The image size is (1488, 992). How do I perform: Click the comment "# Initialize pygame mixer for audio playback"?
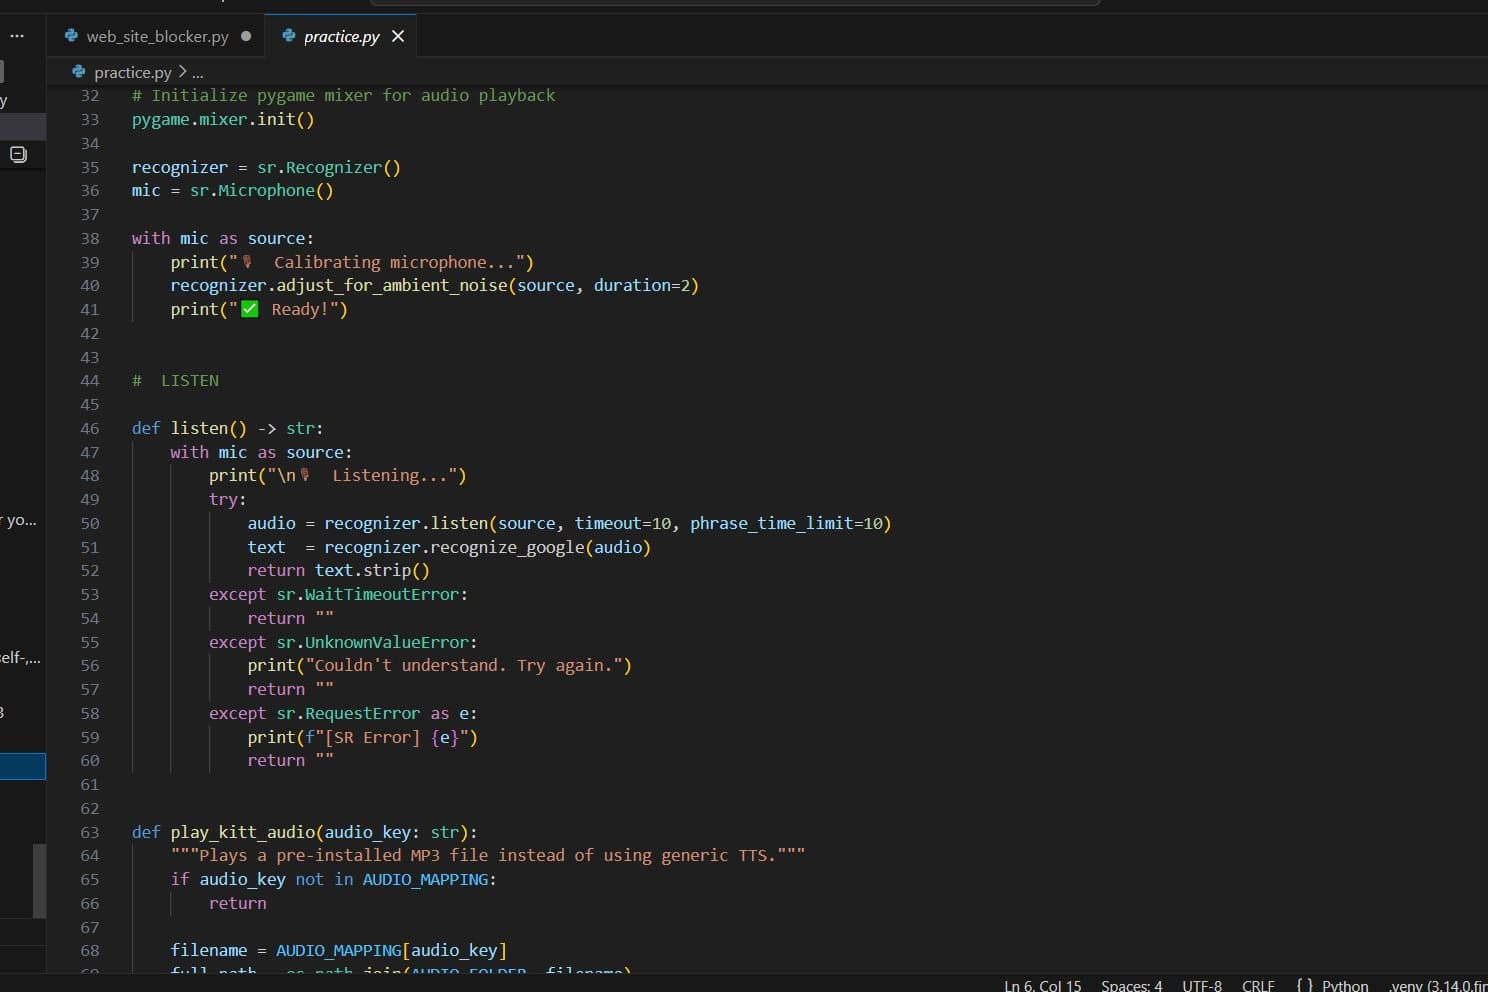click(x=343, y=95)
